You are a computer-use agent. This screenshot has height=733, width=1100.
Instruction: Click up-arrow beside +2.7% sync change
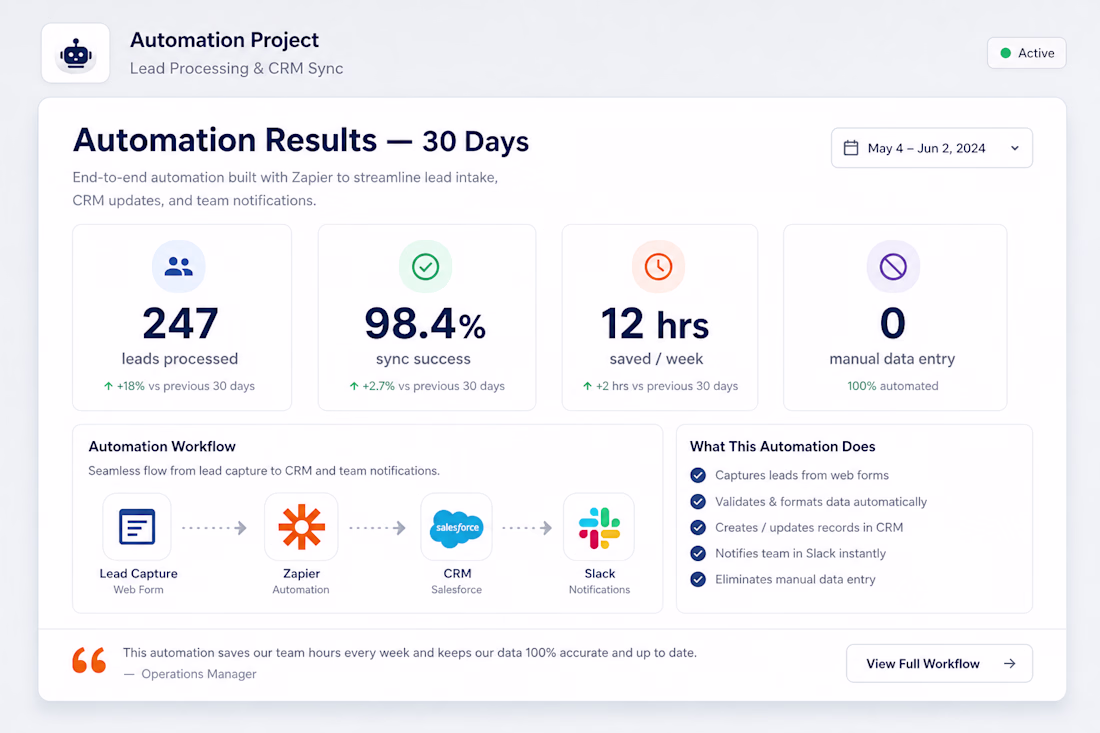click(354, 386)
